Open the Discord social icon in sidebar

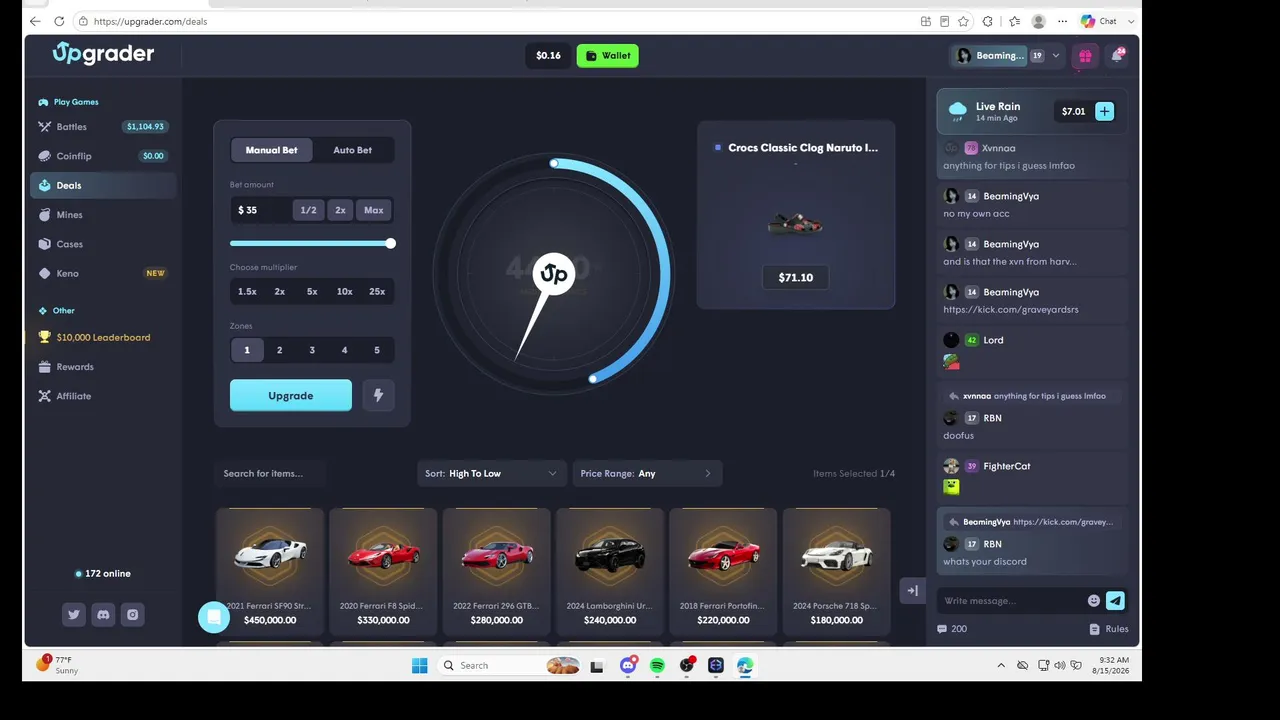pos(103,615)
